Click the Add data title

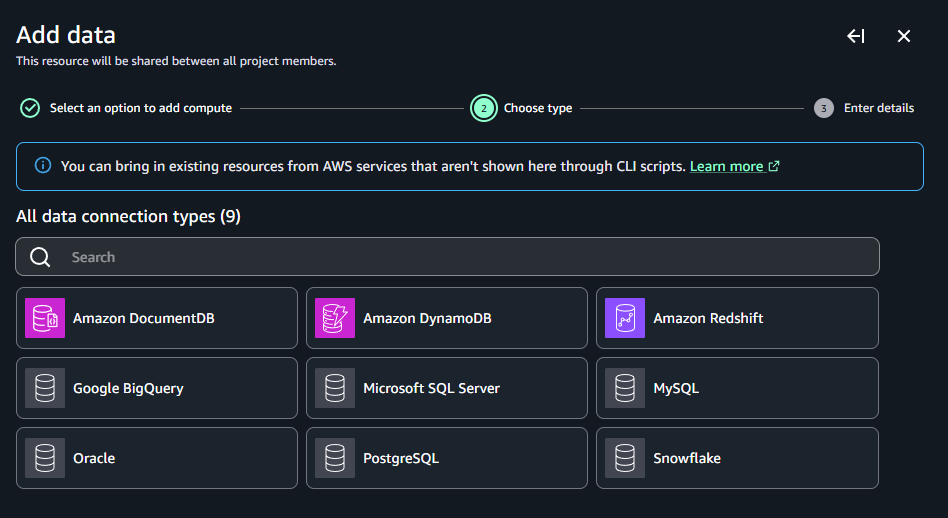click(66, 35)
